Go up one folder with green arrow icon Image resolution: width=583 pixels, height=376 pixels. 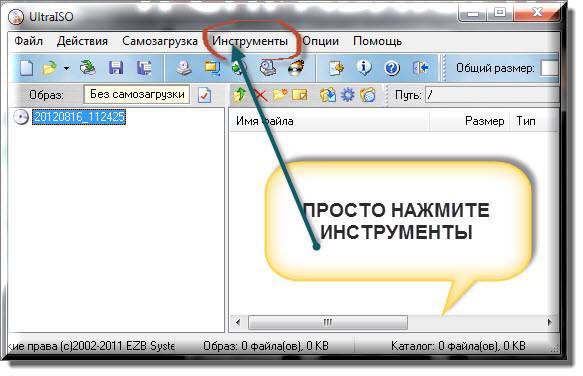click(239, 95)
